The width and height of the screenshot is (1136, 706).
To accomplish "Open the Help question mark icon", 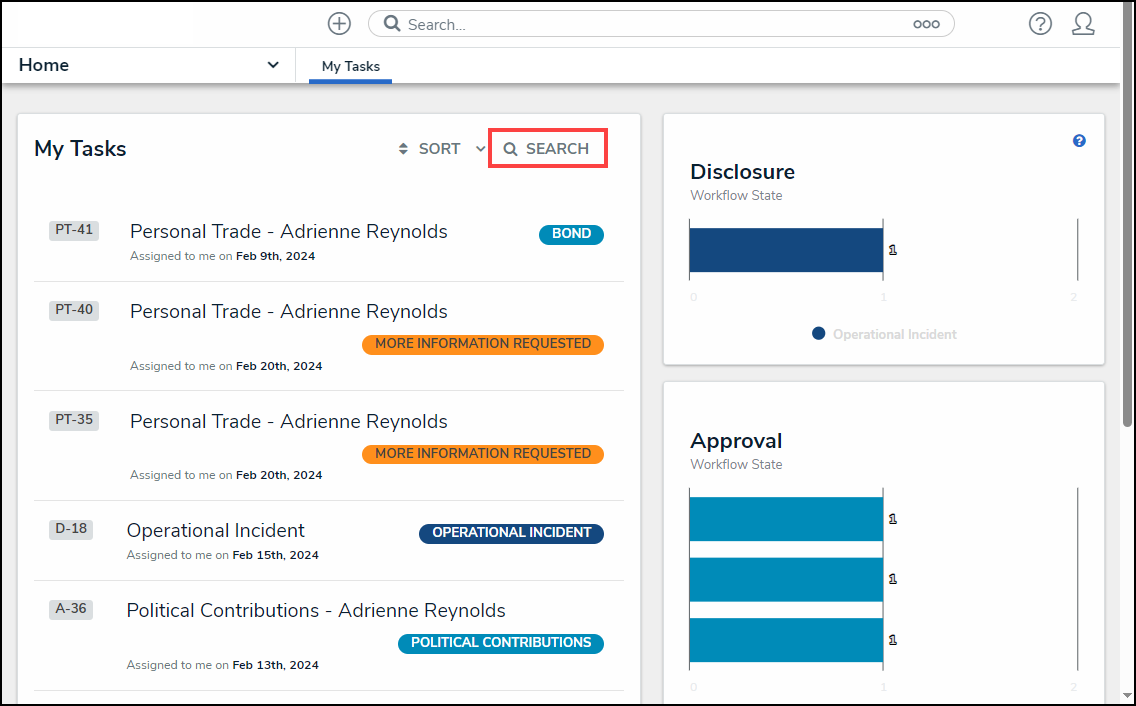I will tap(1040, 24).
